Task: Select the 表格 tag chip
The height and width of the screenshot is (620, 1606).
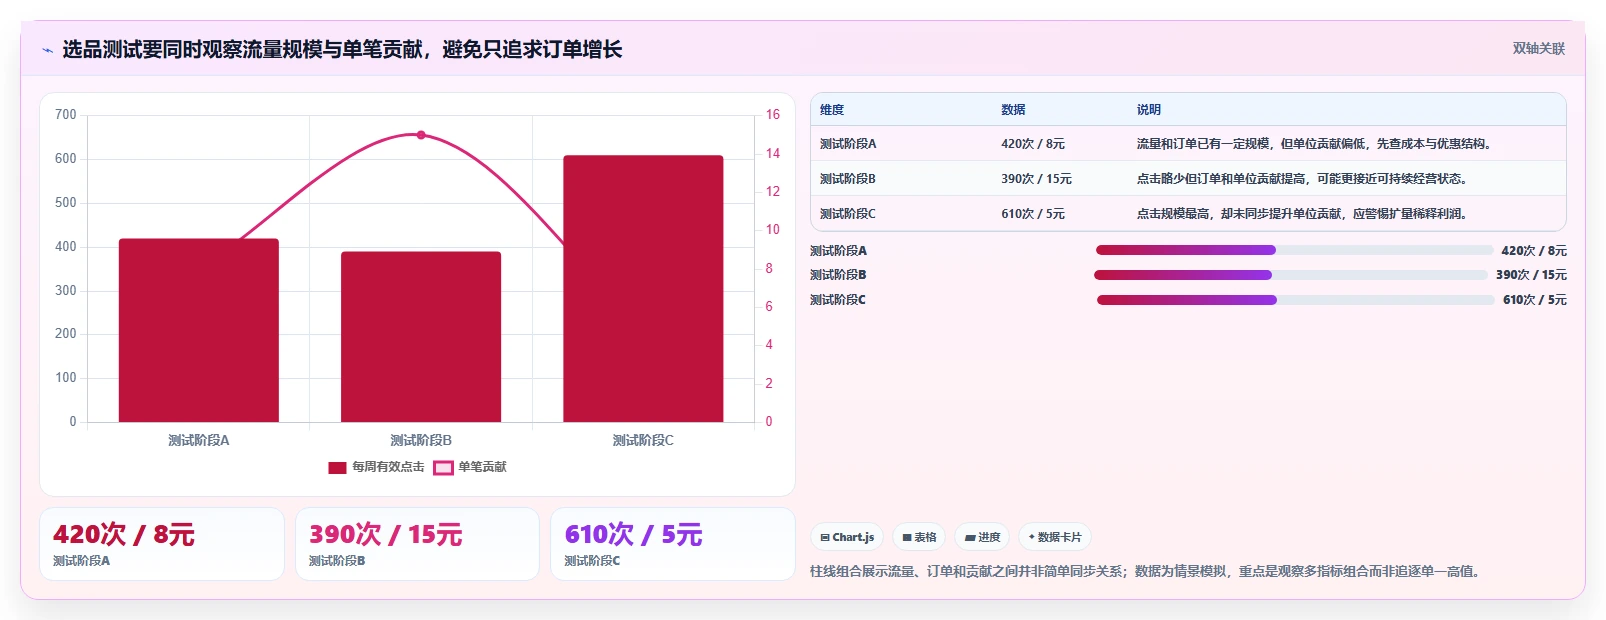Action: click(919, 537)
